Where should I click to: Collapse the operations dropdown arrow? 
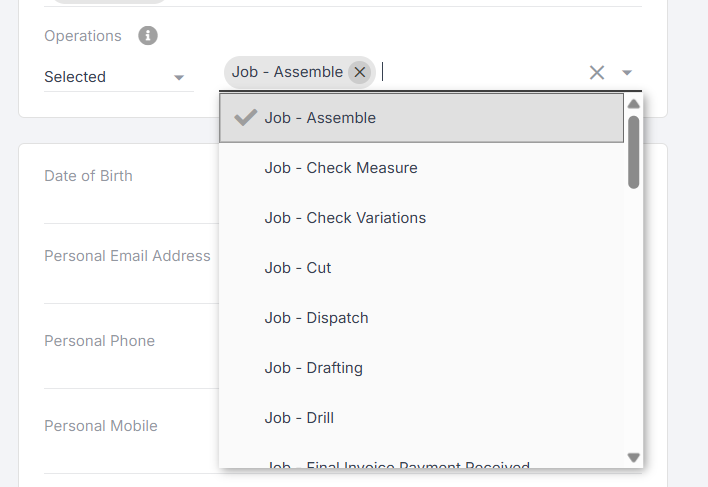click(627, 72)
